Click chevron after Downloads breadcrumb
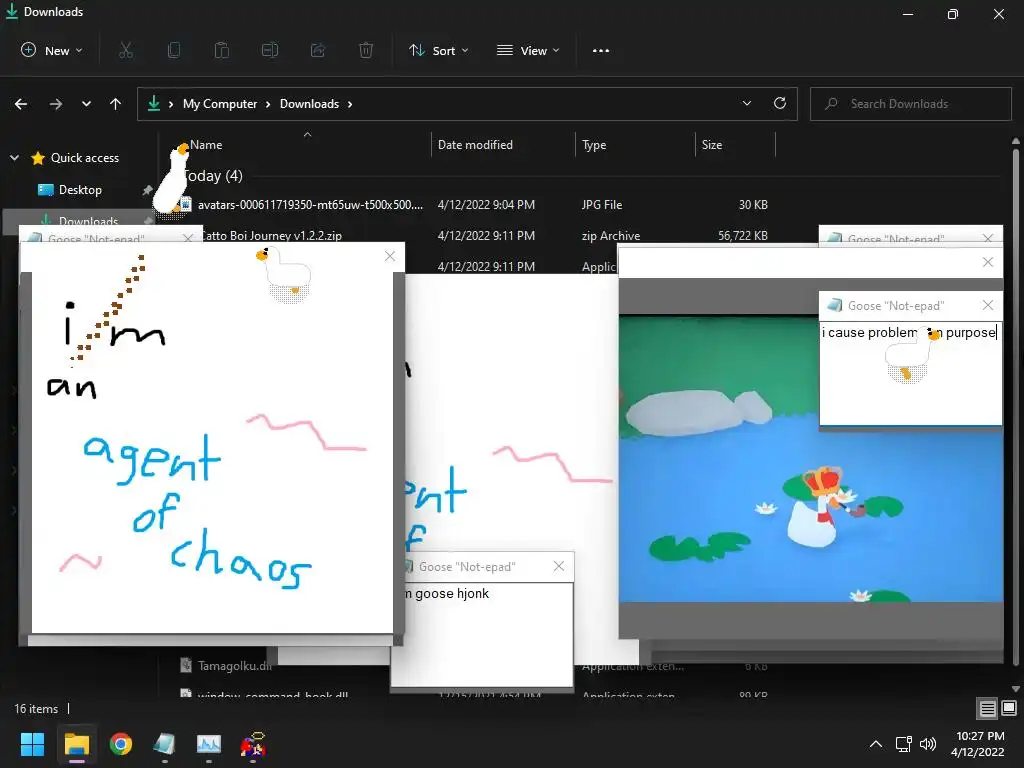 pos(350,104)
